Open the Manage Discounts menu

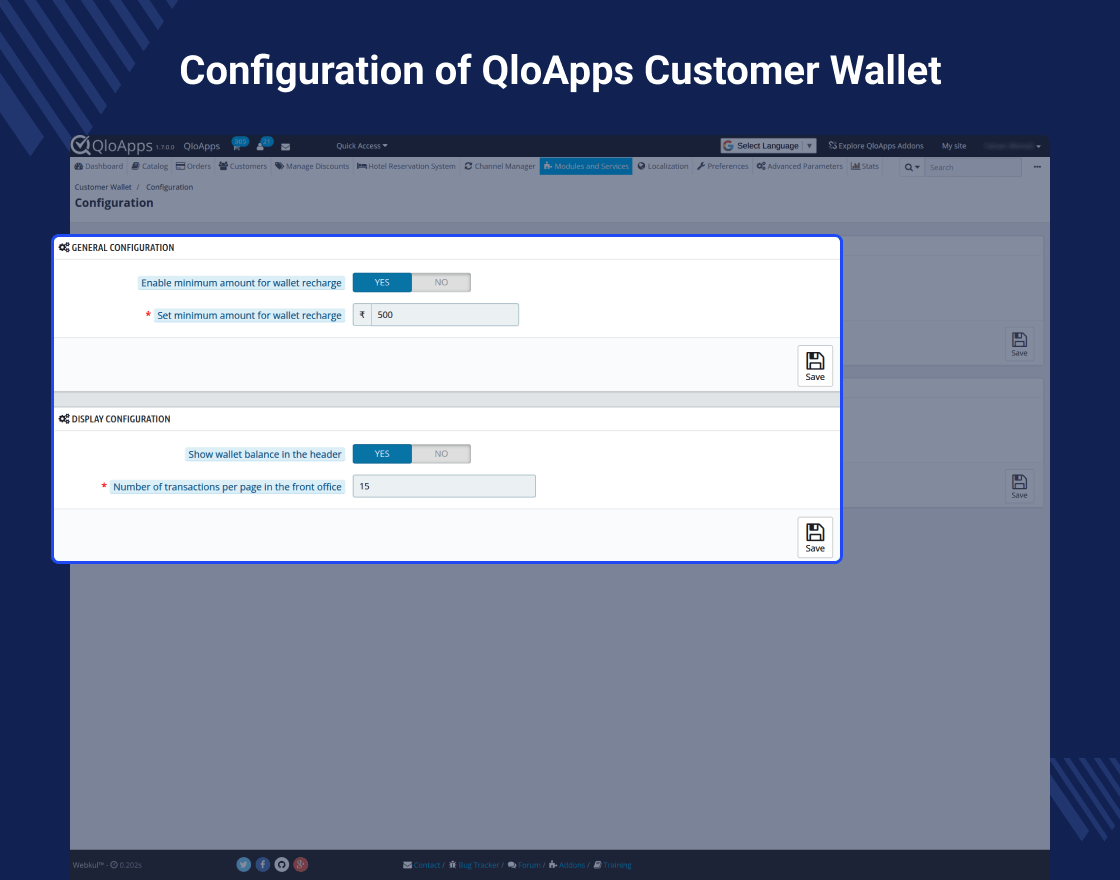coord(312,166)
